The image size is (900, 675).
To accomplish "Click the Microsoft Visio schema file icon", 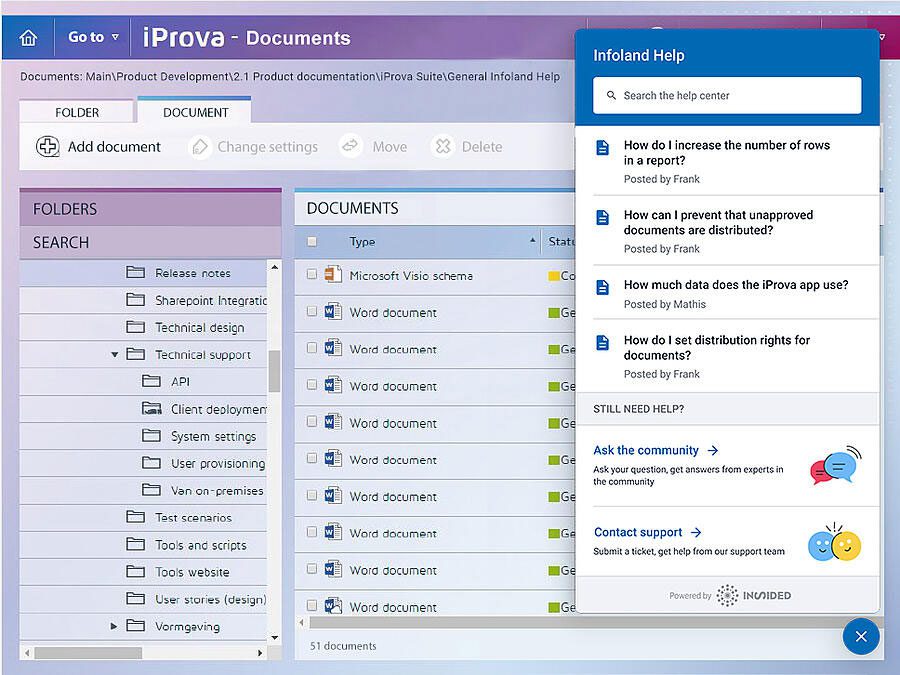I will (333, 275).
